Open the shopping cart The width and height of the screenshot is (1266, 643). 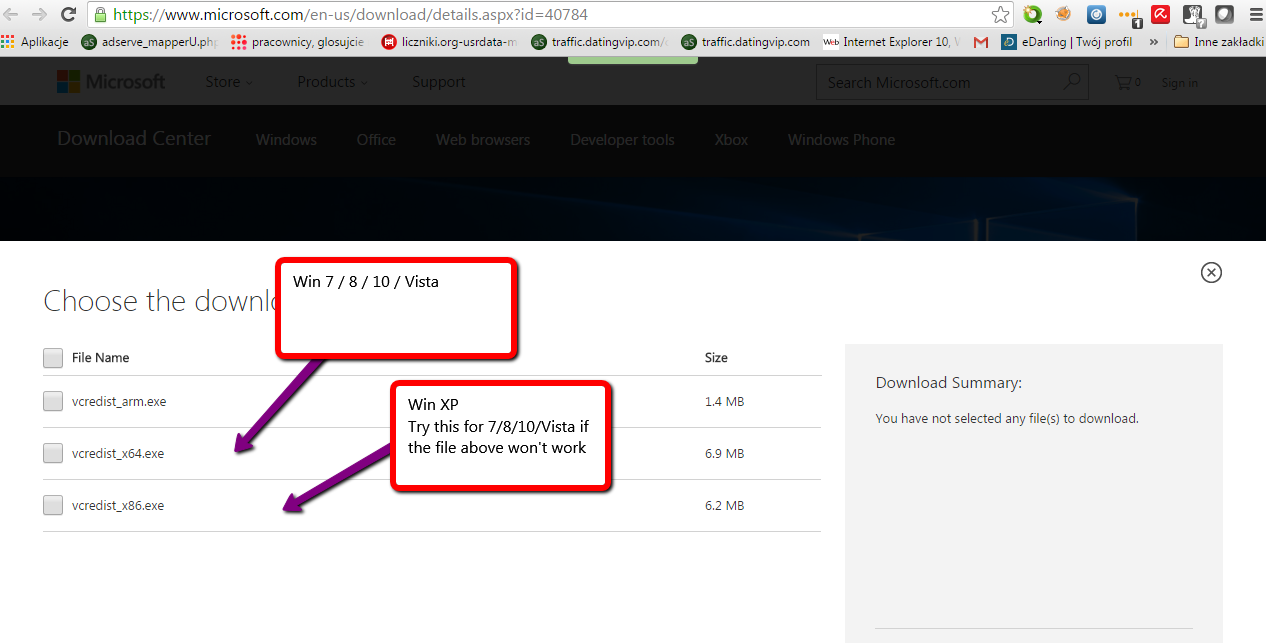pyautogui.click(x=1127, y=83)
